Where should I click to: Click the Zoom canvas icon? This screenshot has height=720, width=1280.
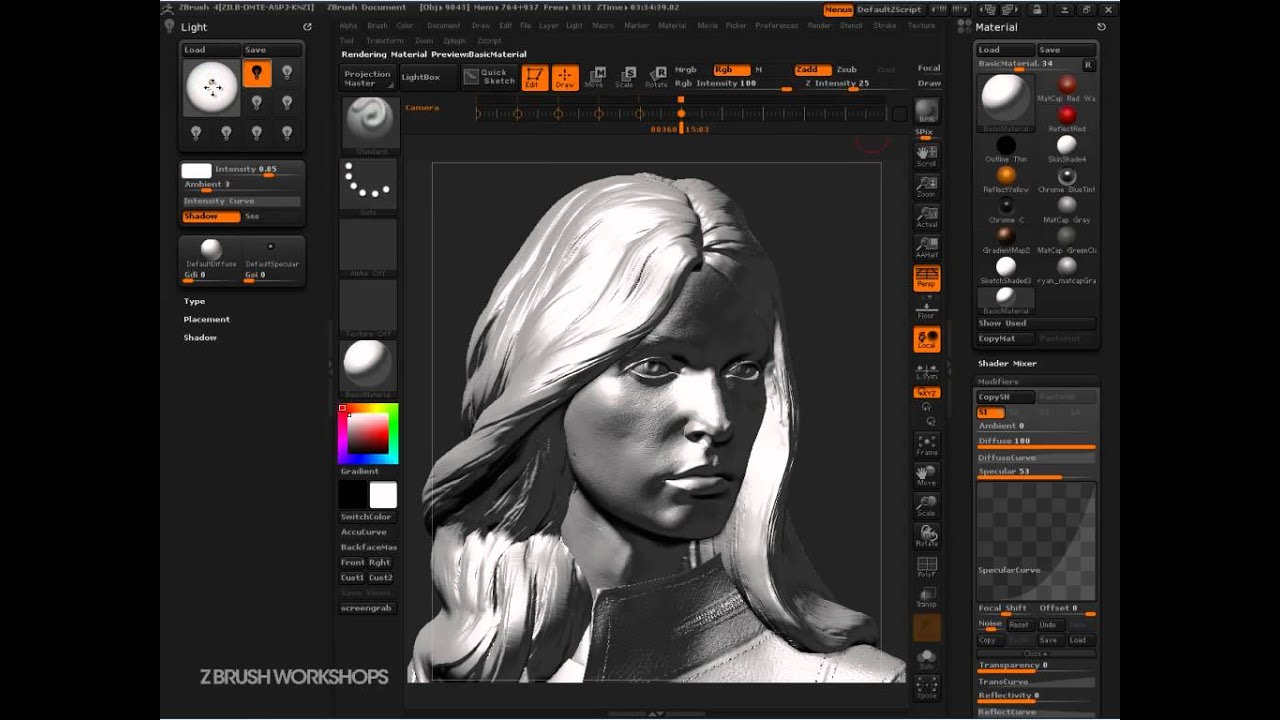(x=927, y=186)
